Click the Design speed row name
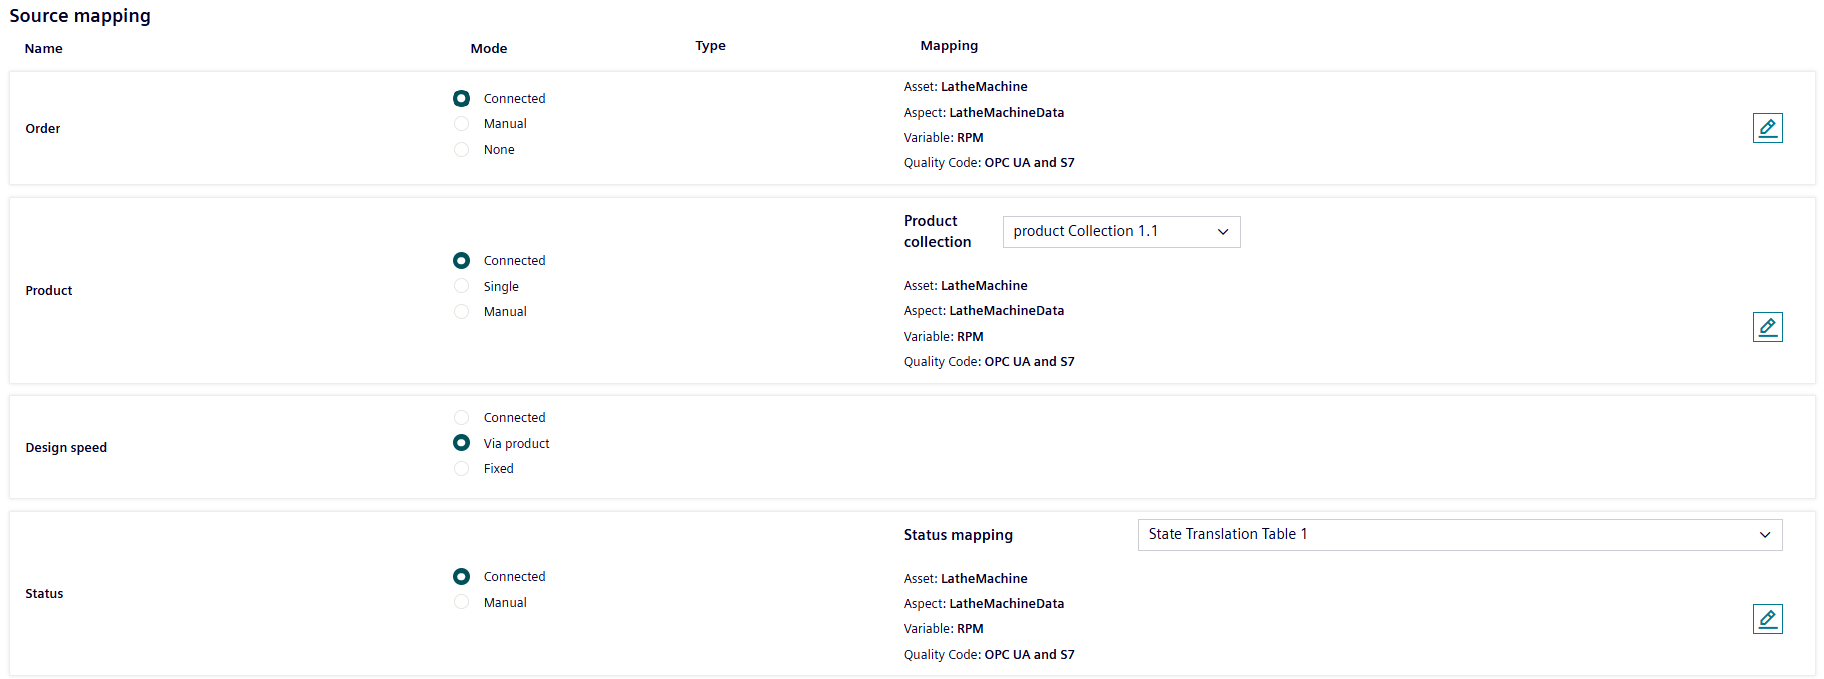Viewport: 1824px width, 679px height. [66, 448]
